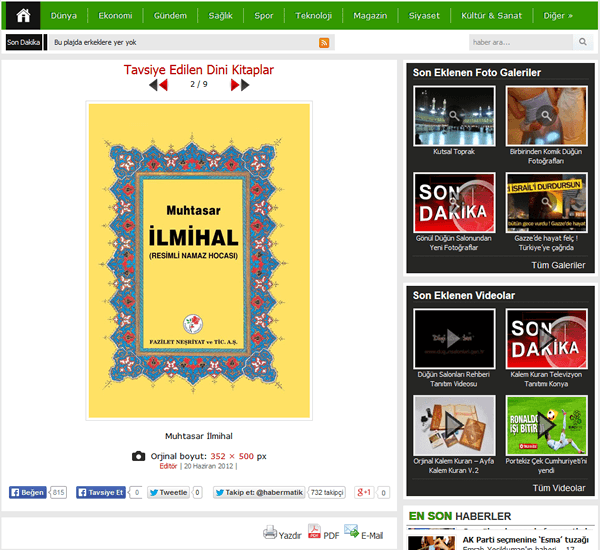Open 'Gönül Düğün Salonundan Yeni Fotoğraflar' caption link
The width and height of the screenshot is (600, 550).
click(x=454, y=243)
